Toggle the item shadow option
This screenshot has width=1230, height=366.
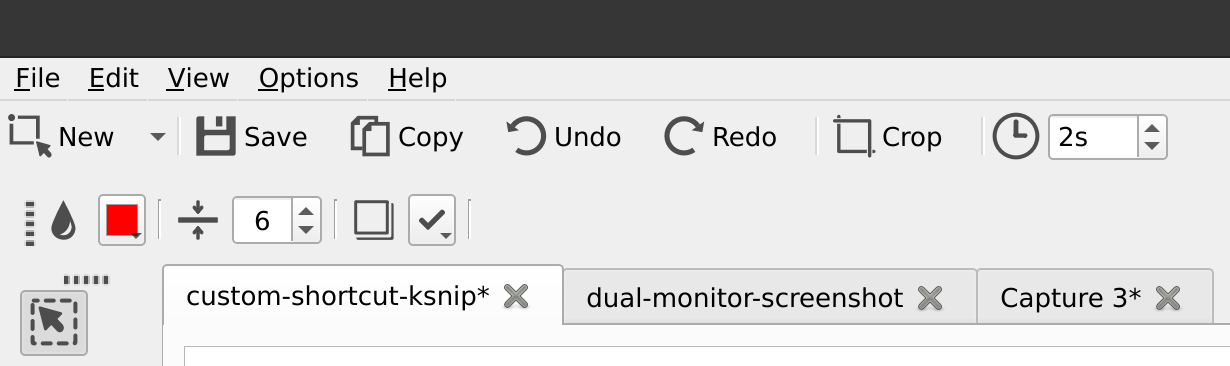[x=374, y=220]
